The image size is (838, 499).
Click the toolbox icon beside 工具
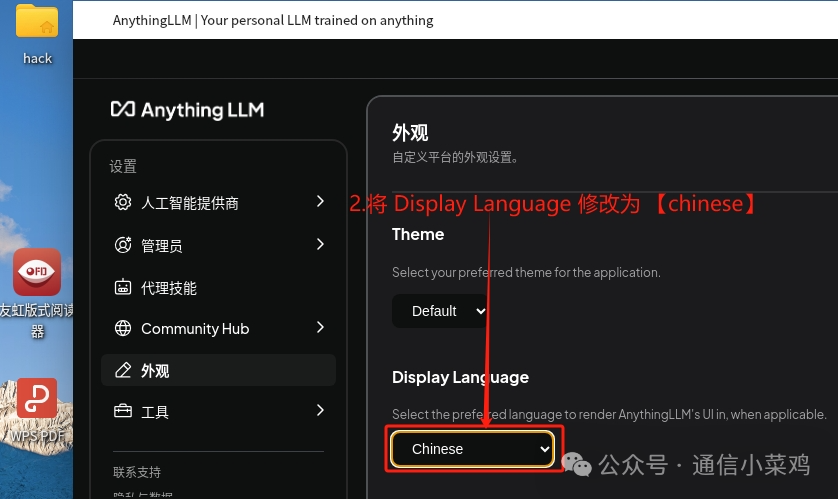coord(123,411)
